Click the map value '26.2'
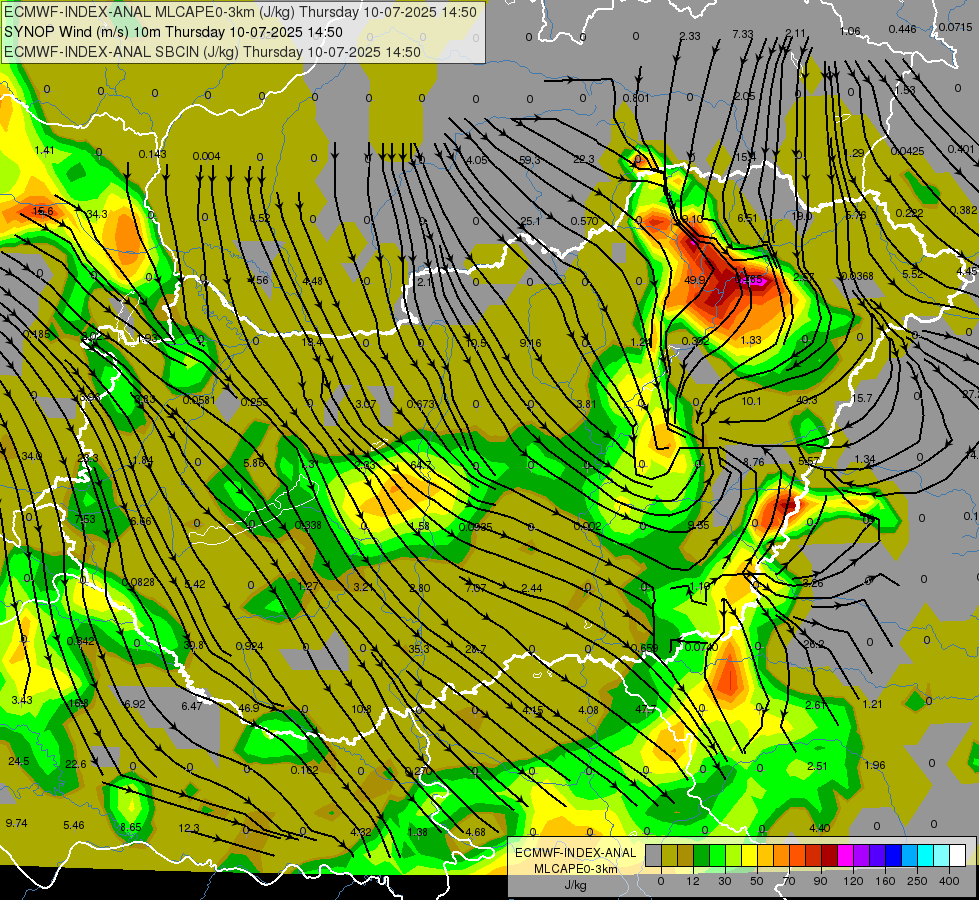 pos(814,644)
